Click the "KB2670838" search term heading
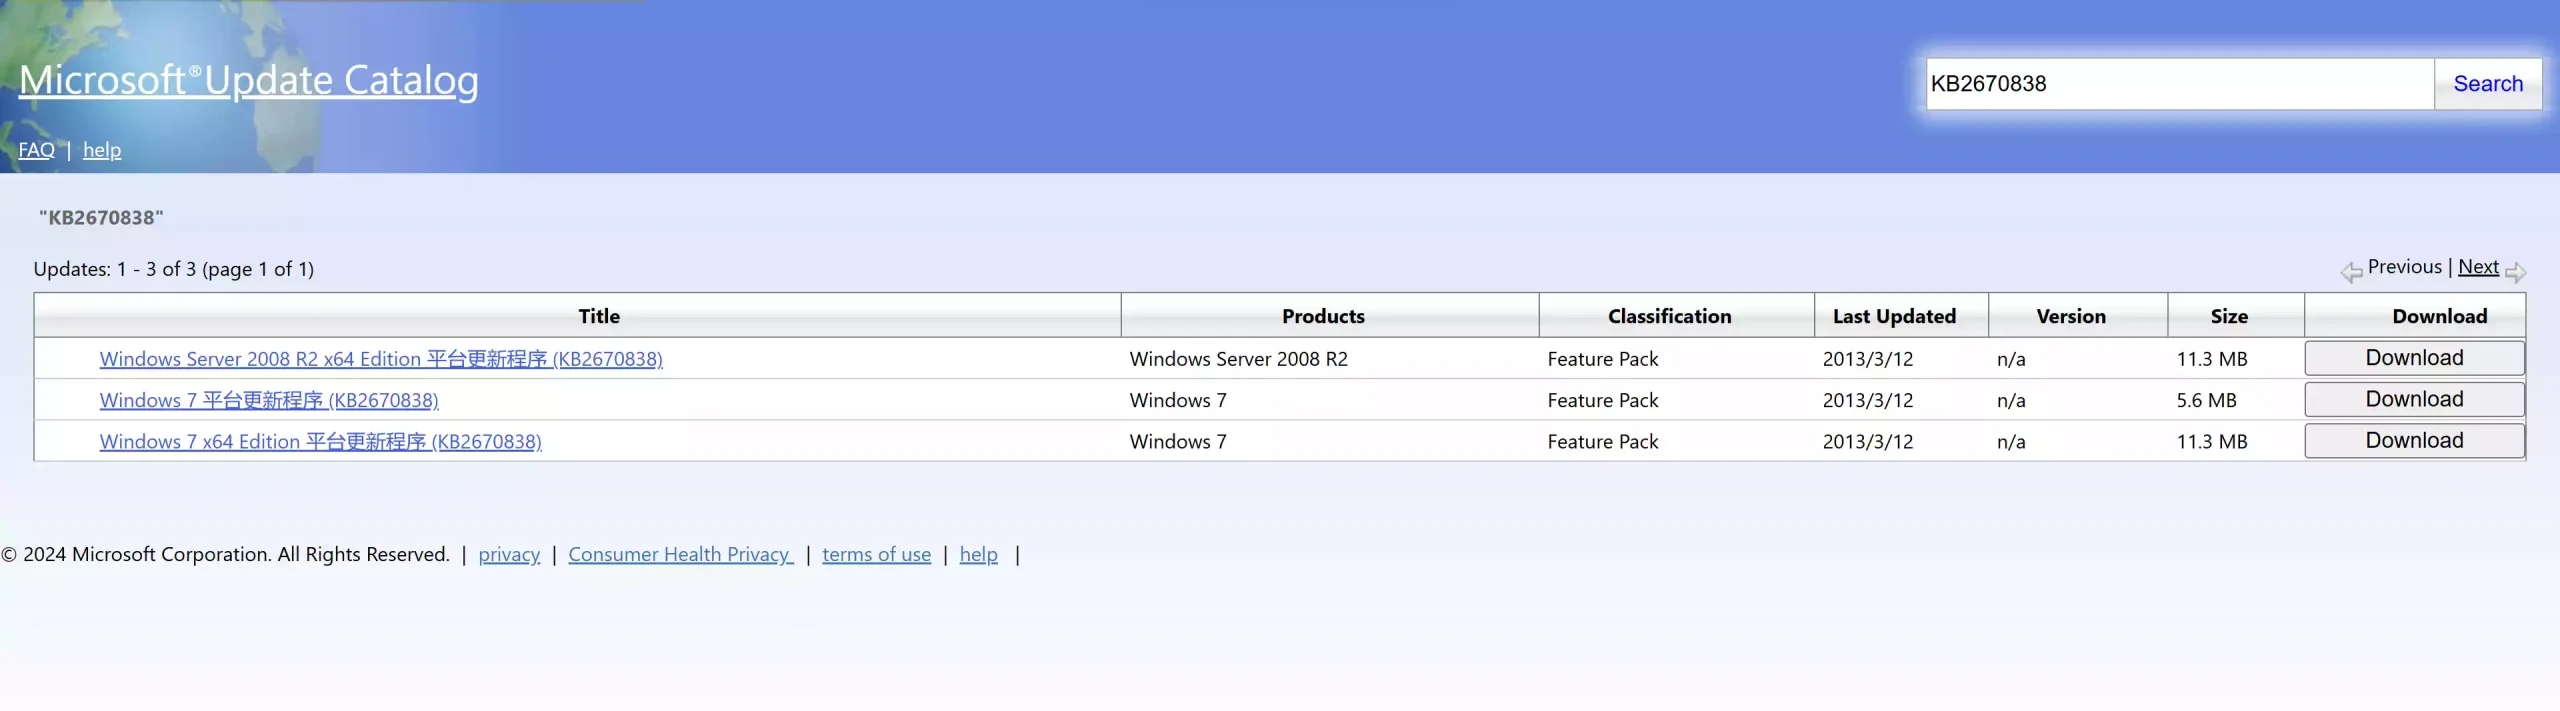 101,217
